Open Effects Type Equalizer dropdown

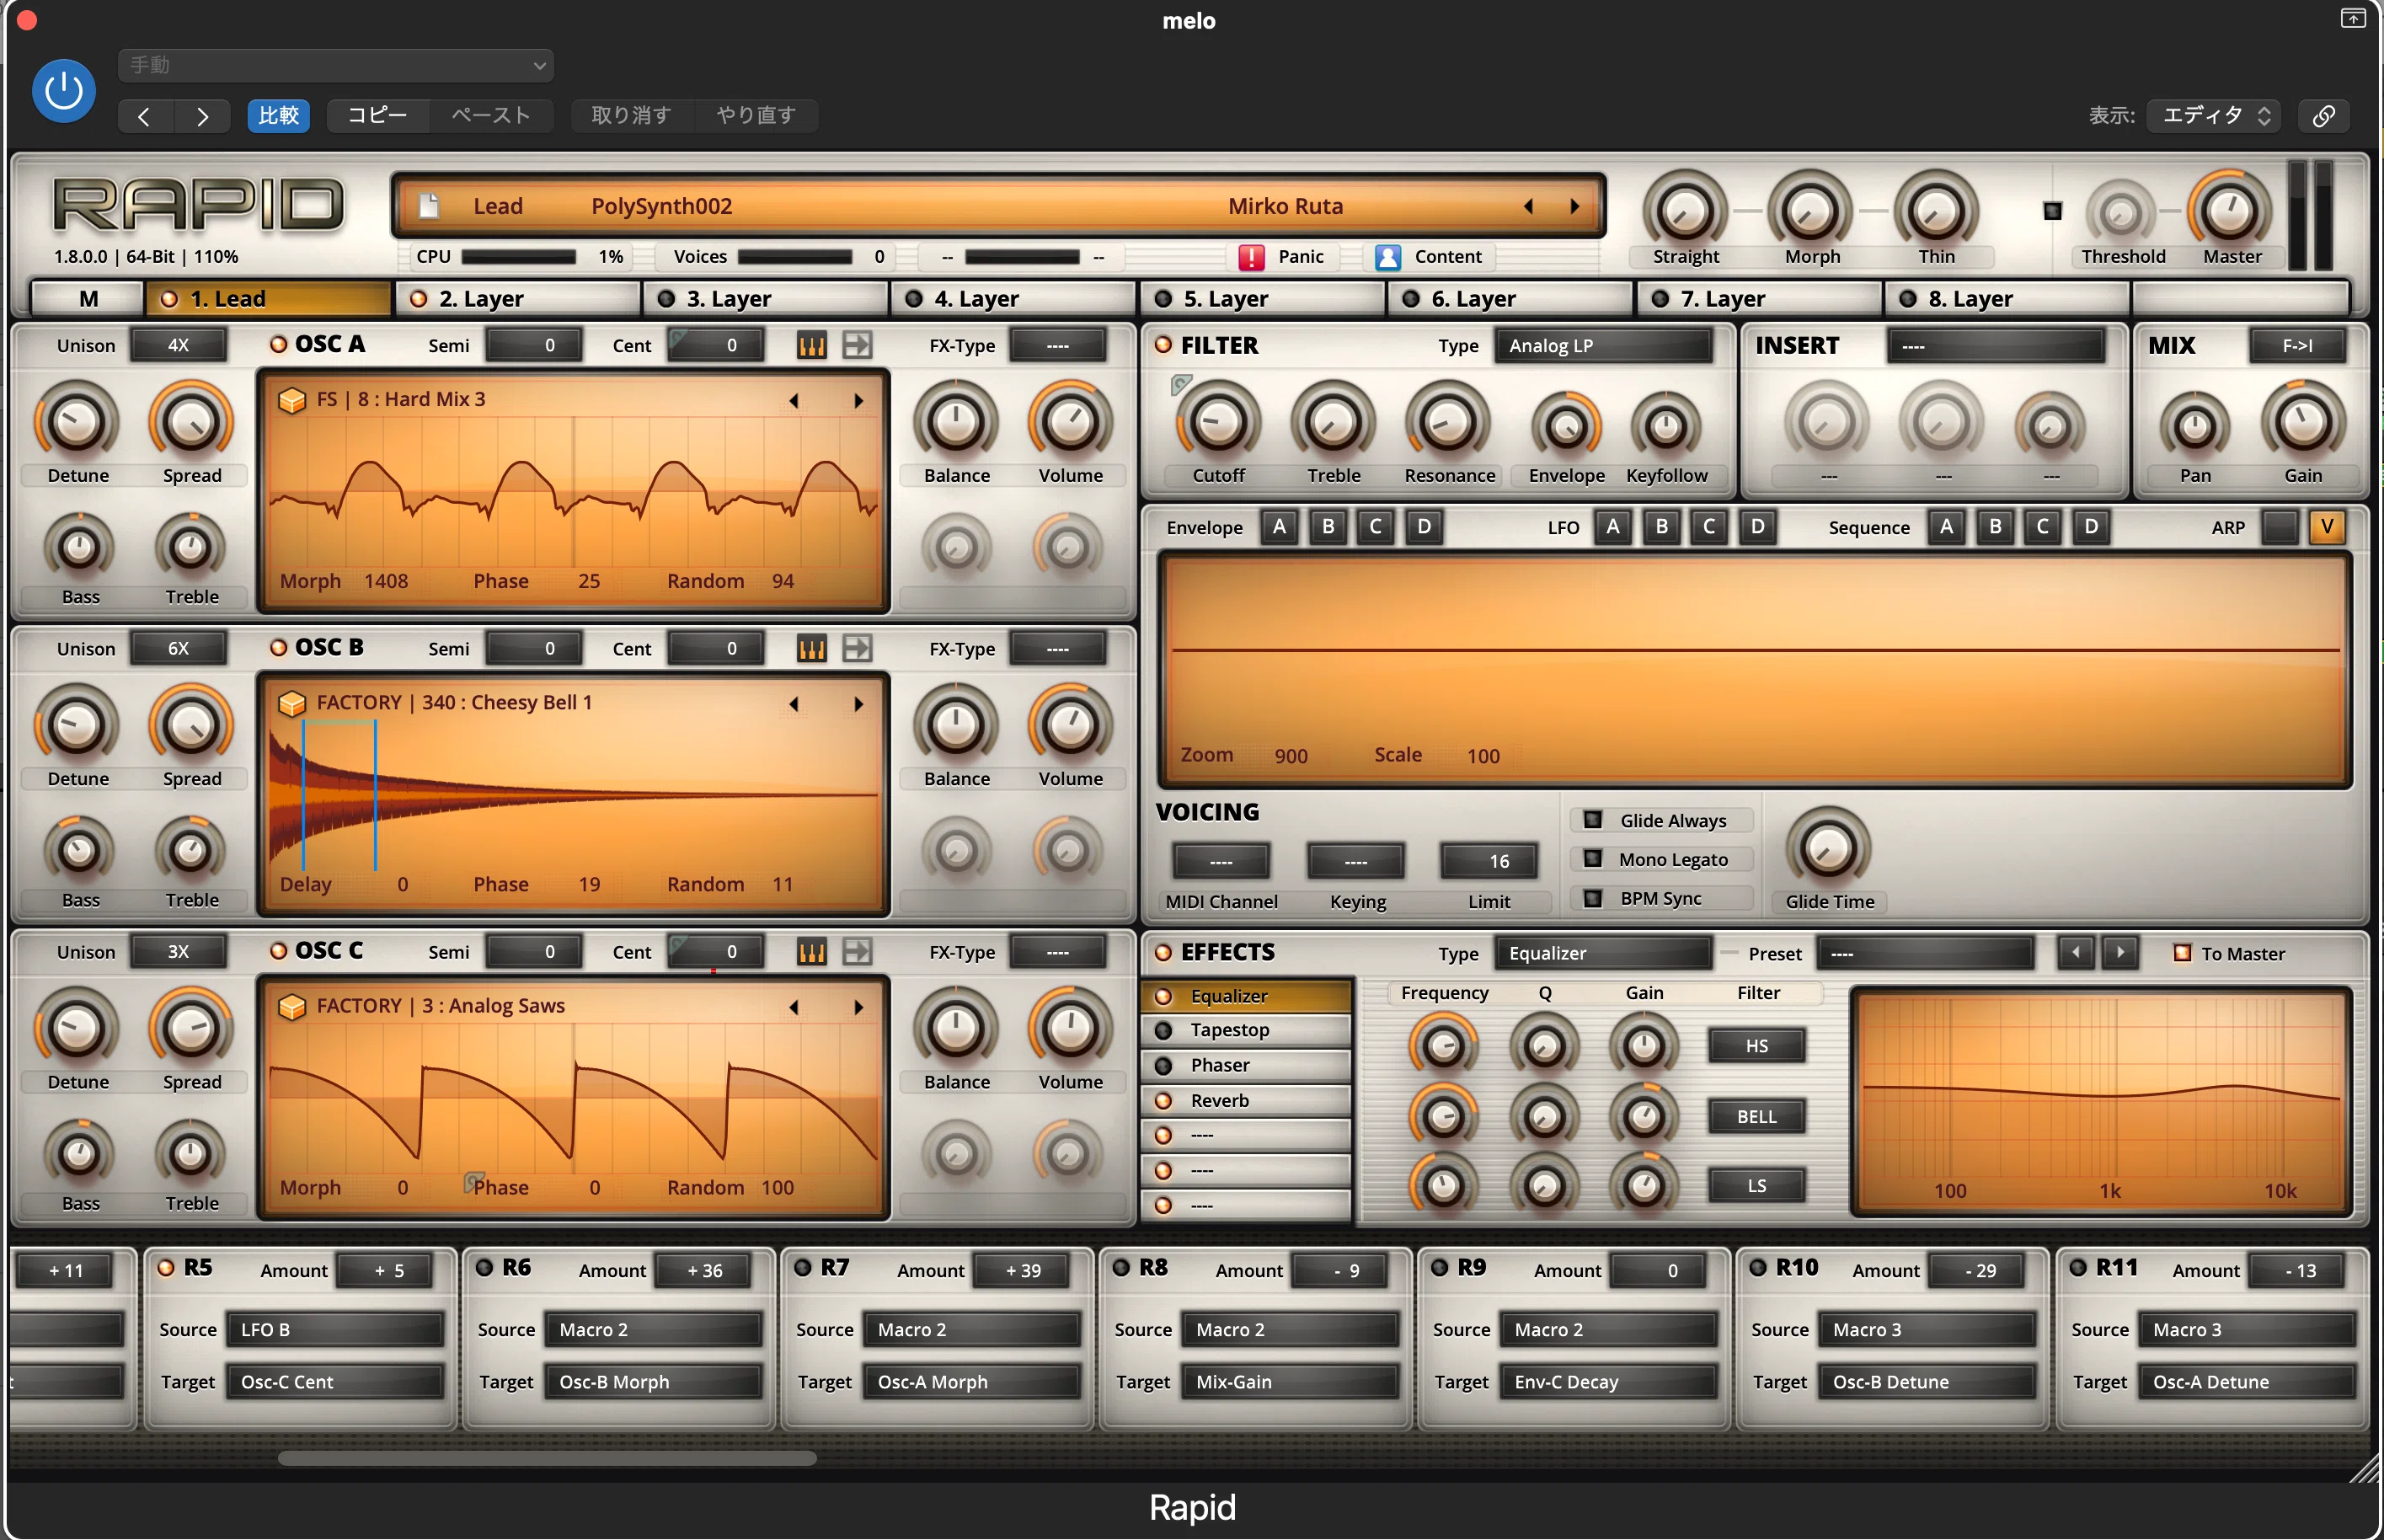point(1604,953)
